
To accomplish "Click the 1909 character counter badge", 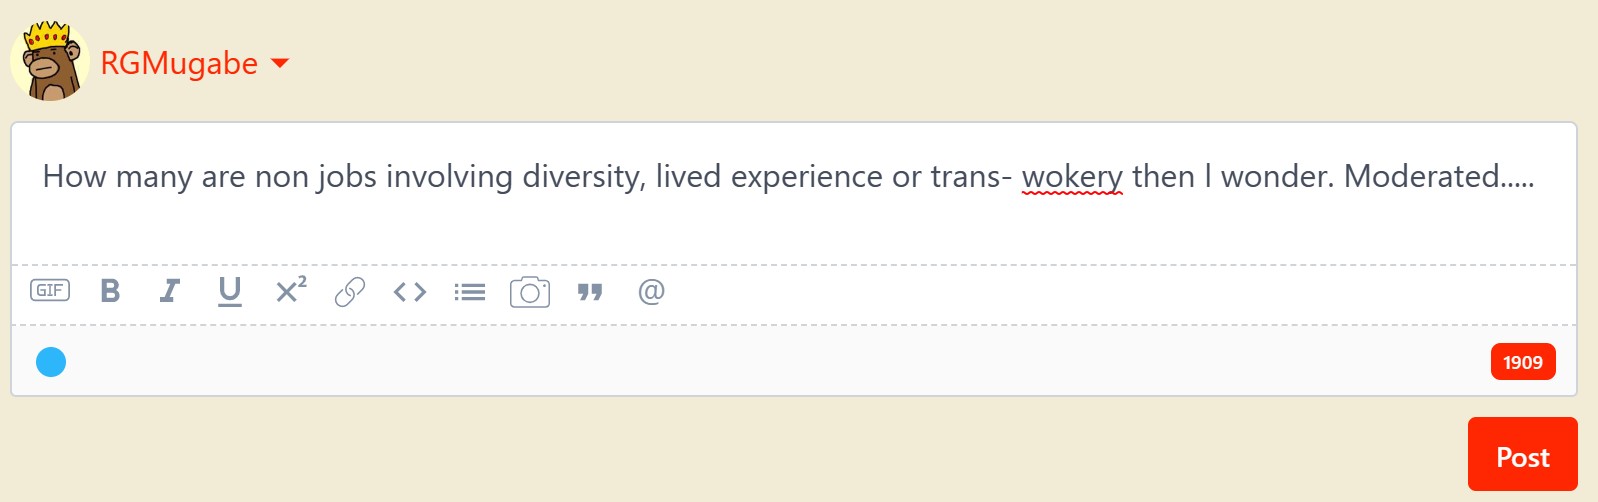I will (x=1523, y=362).
